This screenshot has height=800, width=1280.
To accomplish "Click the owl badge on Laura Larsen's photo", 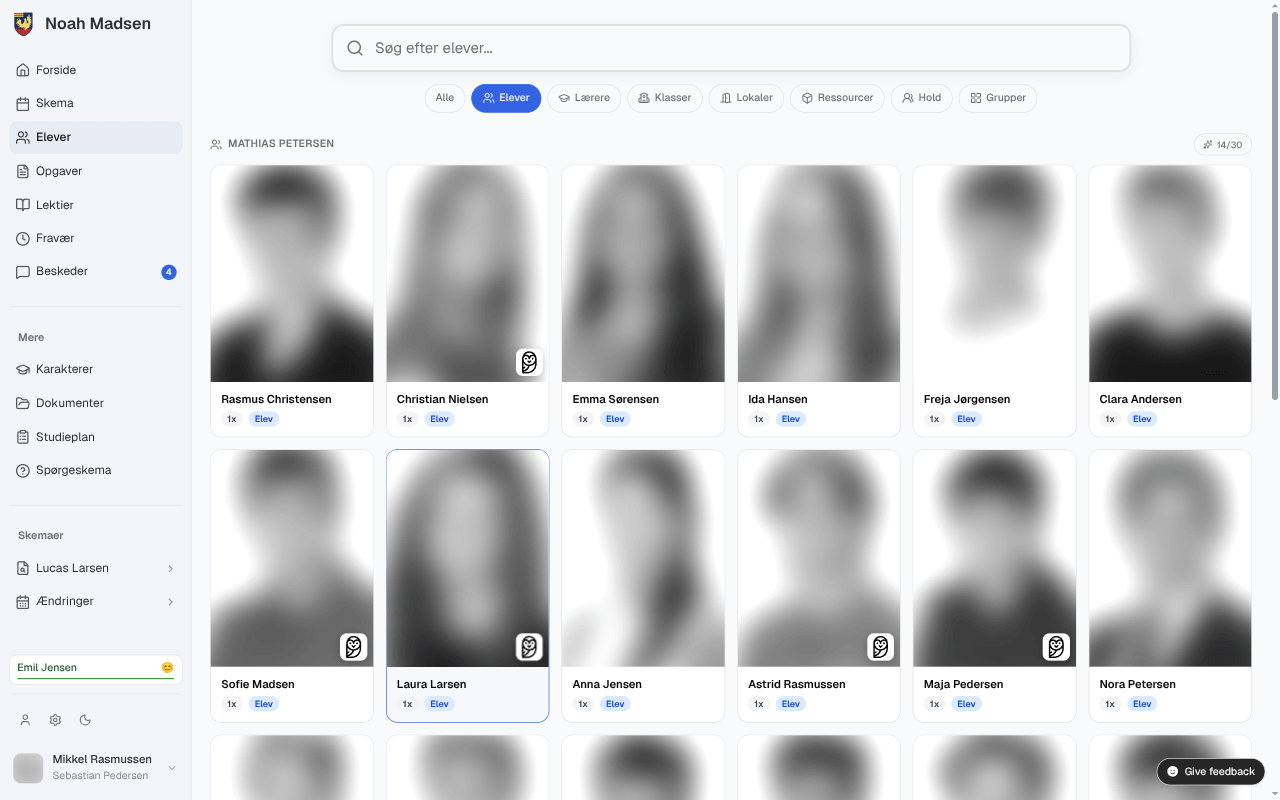I will (529, 647).
